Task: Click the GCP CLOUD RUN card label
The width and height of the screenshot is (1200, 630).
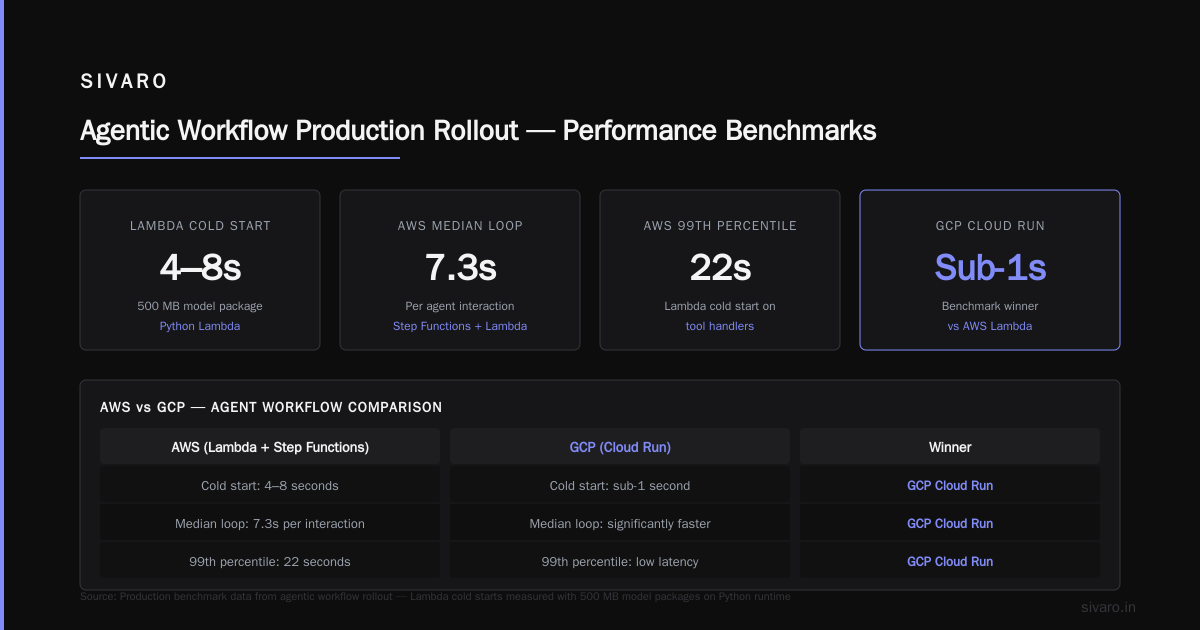Action: [x=990, y=226]
